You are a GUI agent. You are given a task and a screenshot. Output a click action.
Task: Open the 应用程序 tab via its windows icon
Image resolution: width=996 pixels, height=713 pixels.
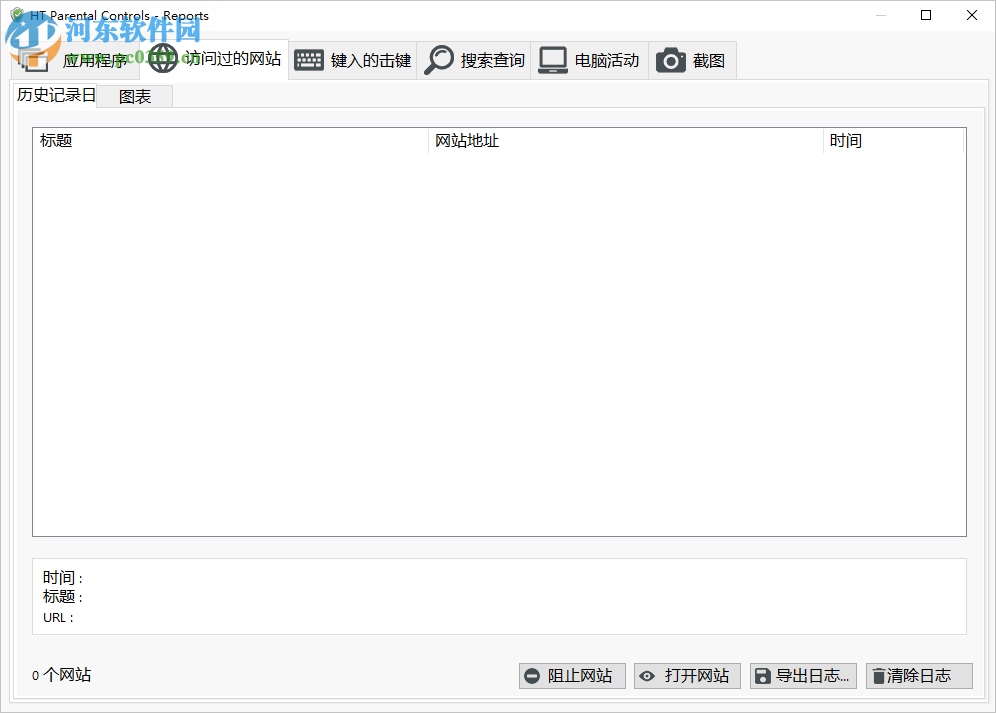[35, 59]
